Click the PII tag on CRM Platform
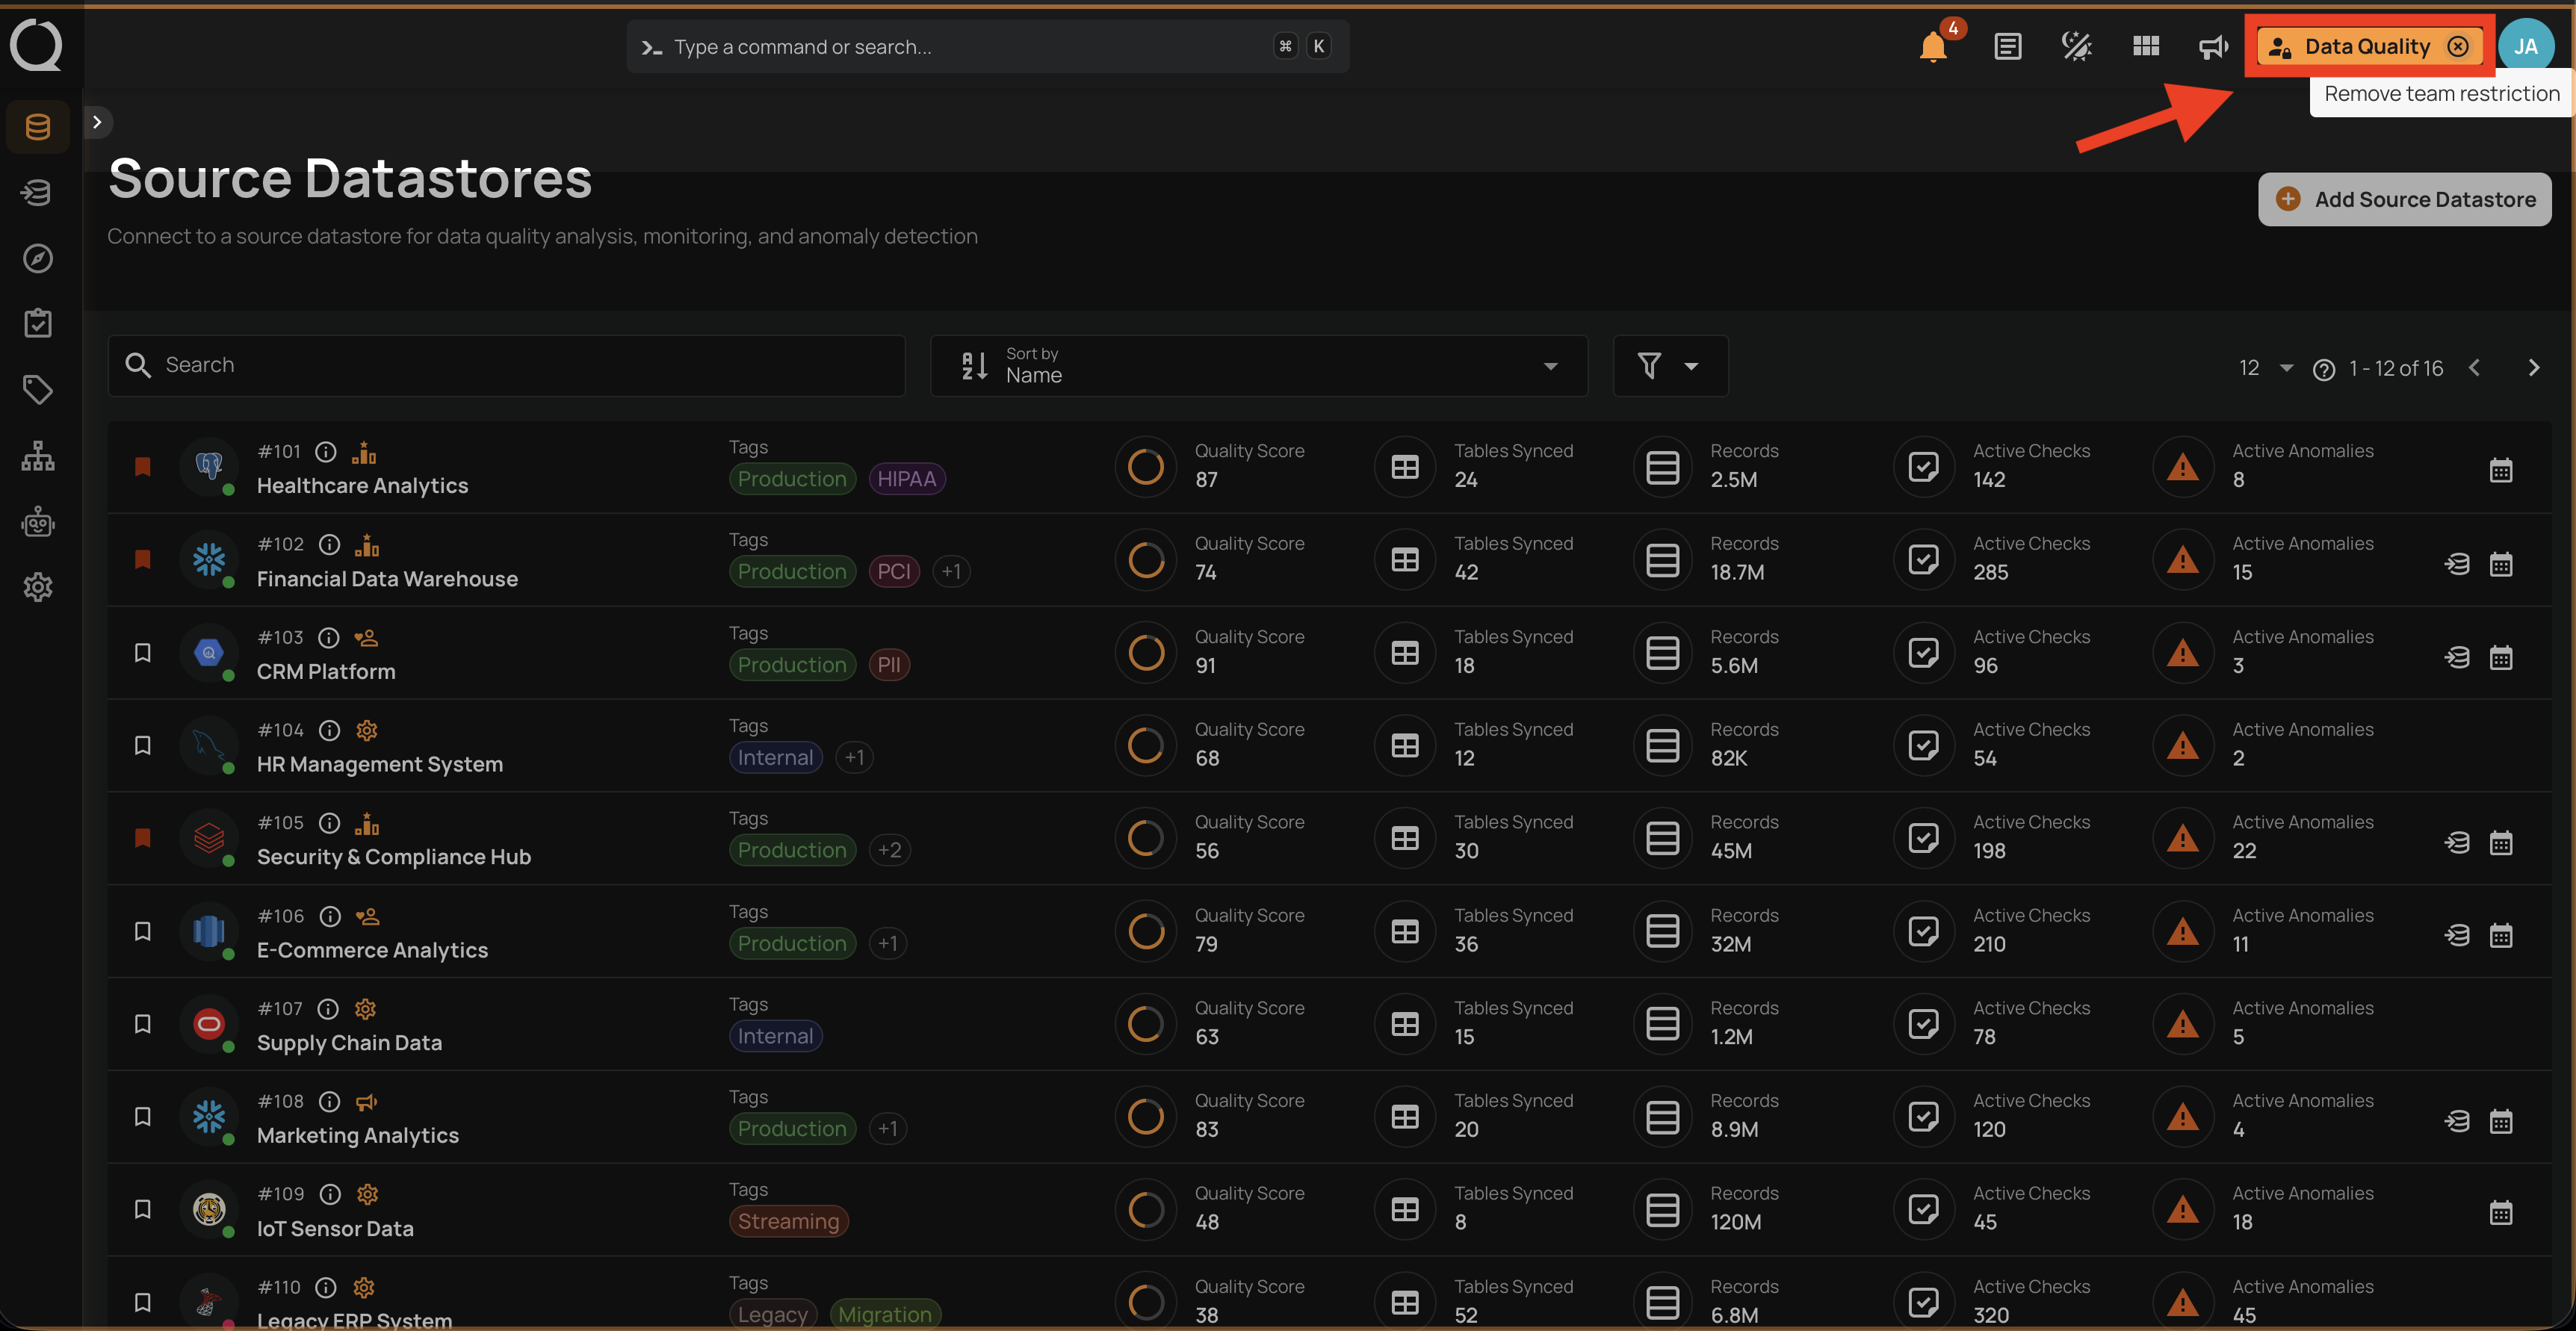Image resolution: width=2576 pixels, height=1331 pixels. pos(888,665)
